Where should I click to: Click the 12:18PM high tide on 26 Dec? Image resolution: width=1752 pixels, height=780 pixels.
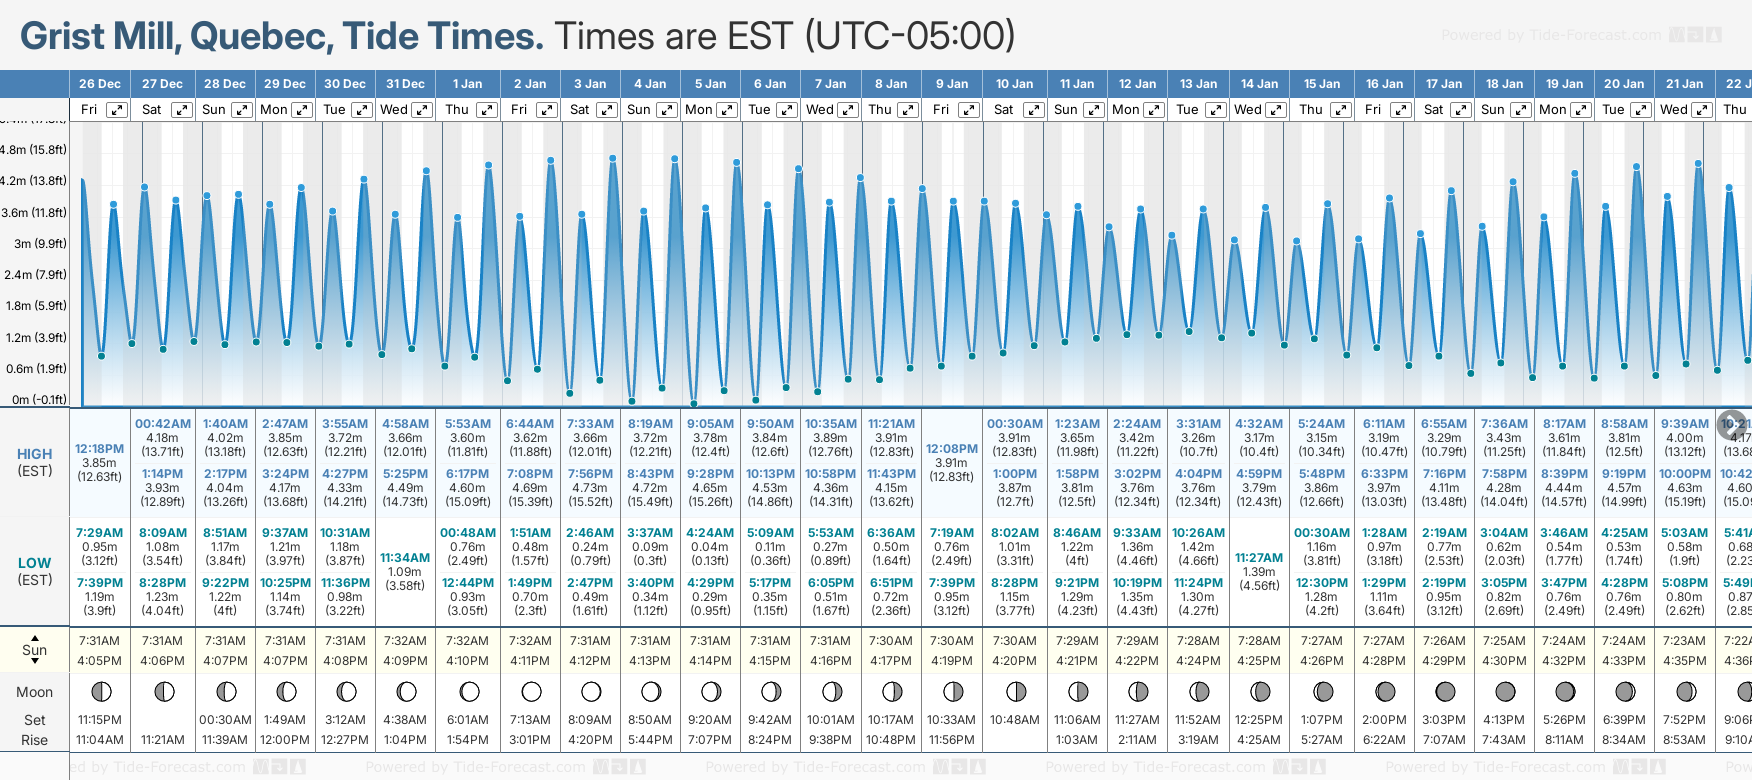[x=100, y=449]
